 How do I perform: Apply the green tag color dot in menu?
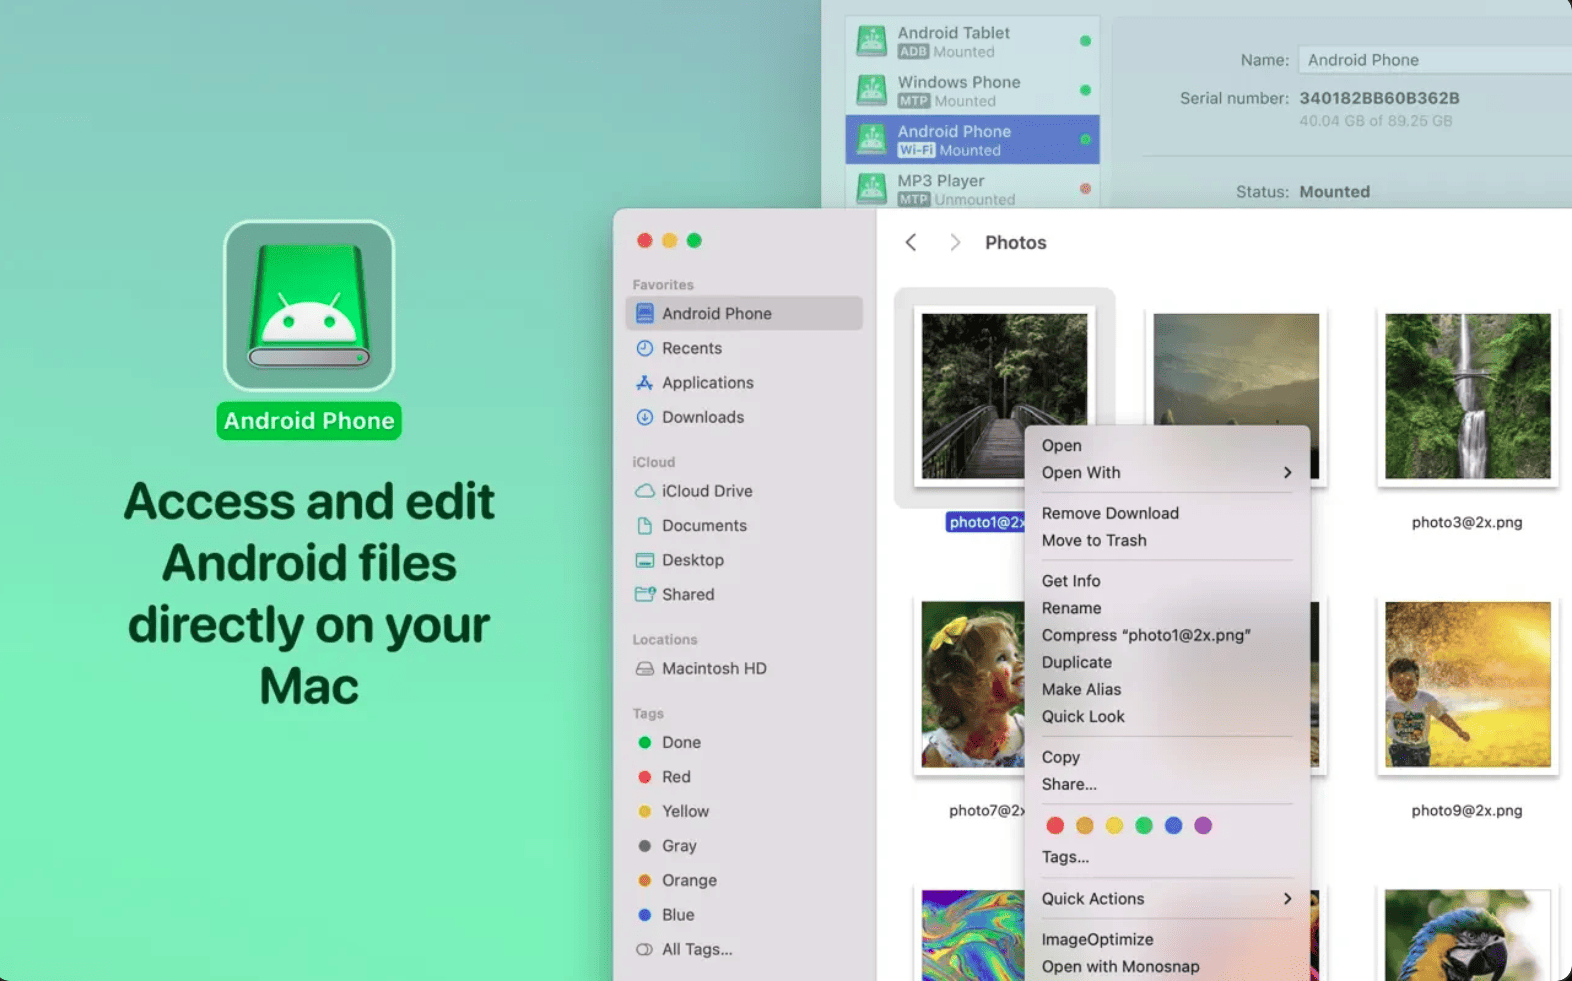click(x=1144, y=825)
